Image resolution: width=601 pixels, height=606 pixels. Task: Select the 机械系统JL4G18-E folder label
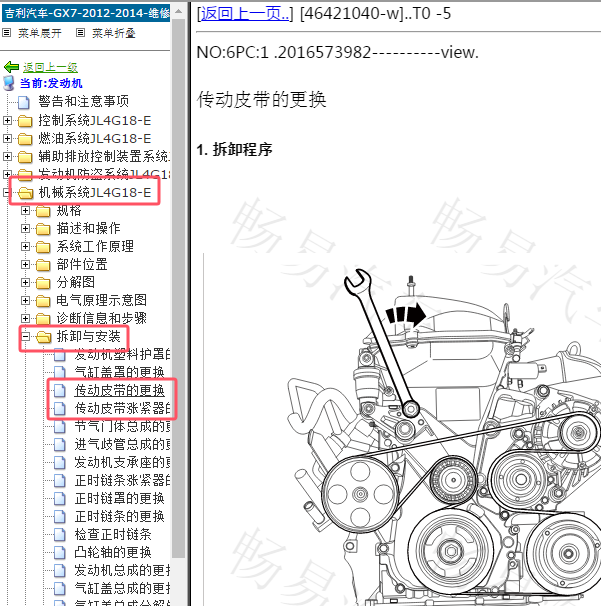tap(95, 192)
